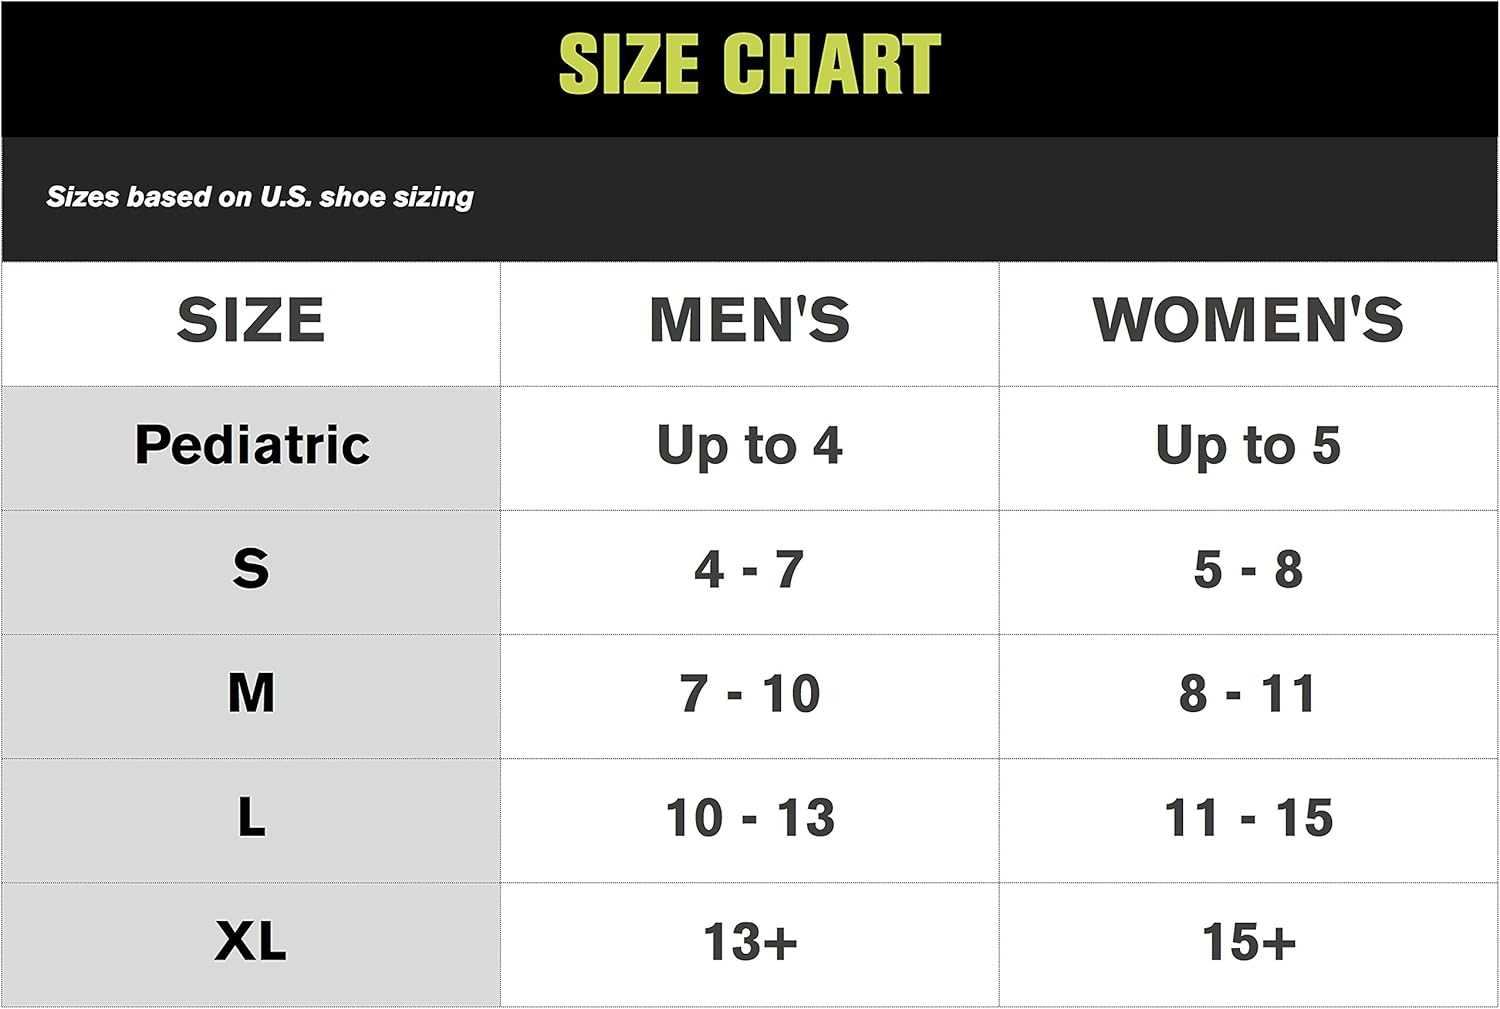Click women's Pediatric cell Up to 5

pos(1248,446)
